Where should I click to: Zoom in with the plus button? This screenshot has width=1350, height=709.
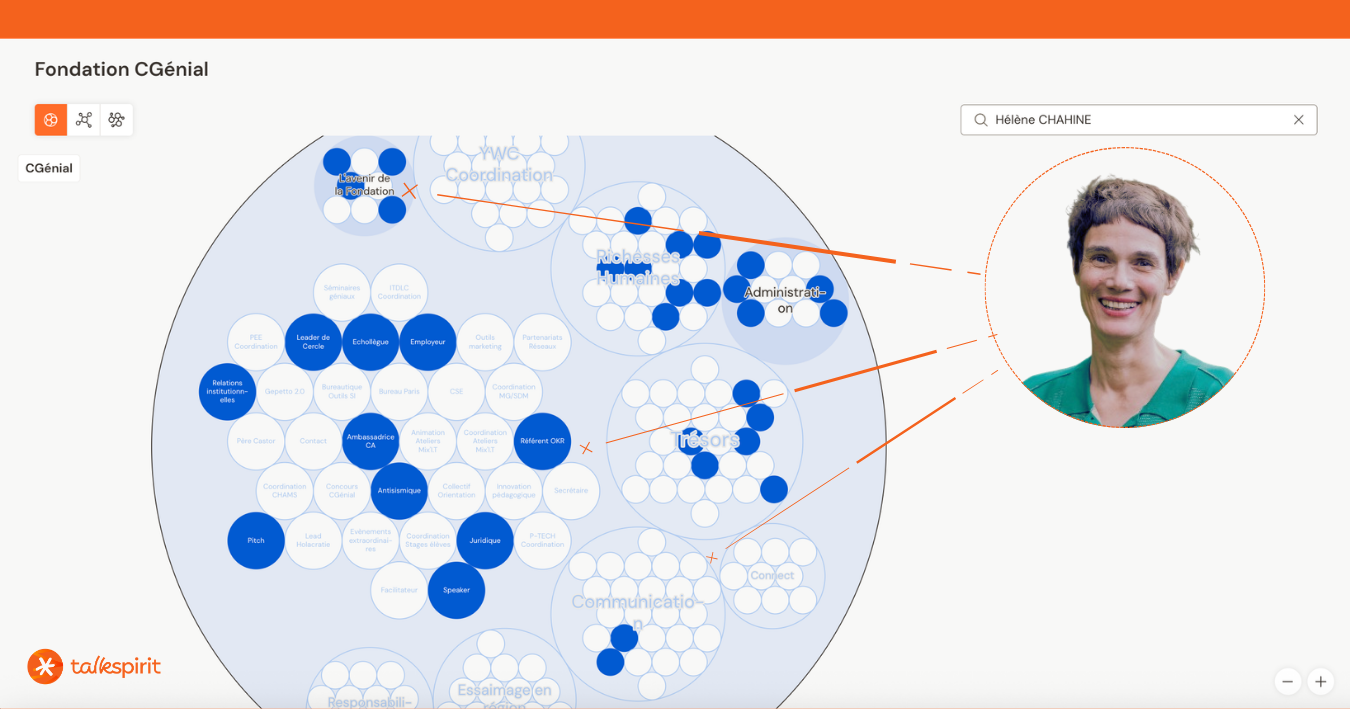click(1321, 681)
